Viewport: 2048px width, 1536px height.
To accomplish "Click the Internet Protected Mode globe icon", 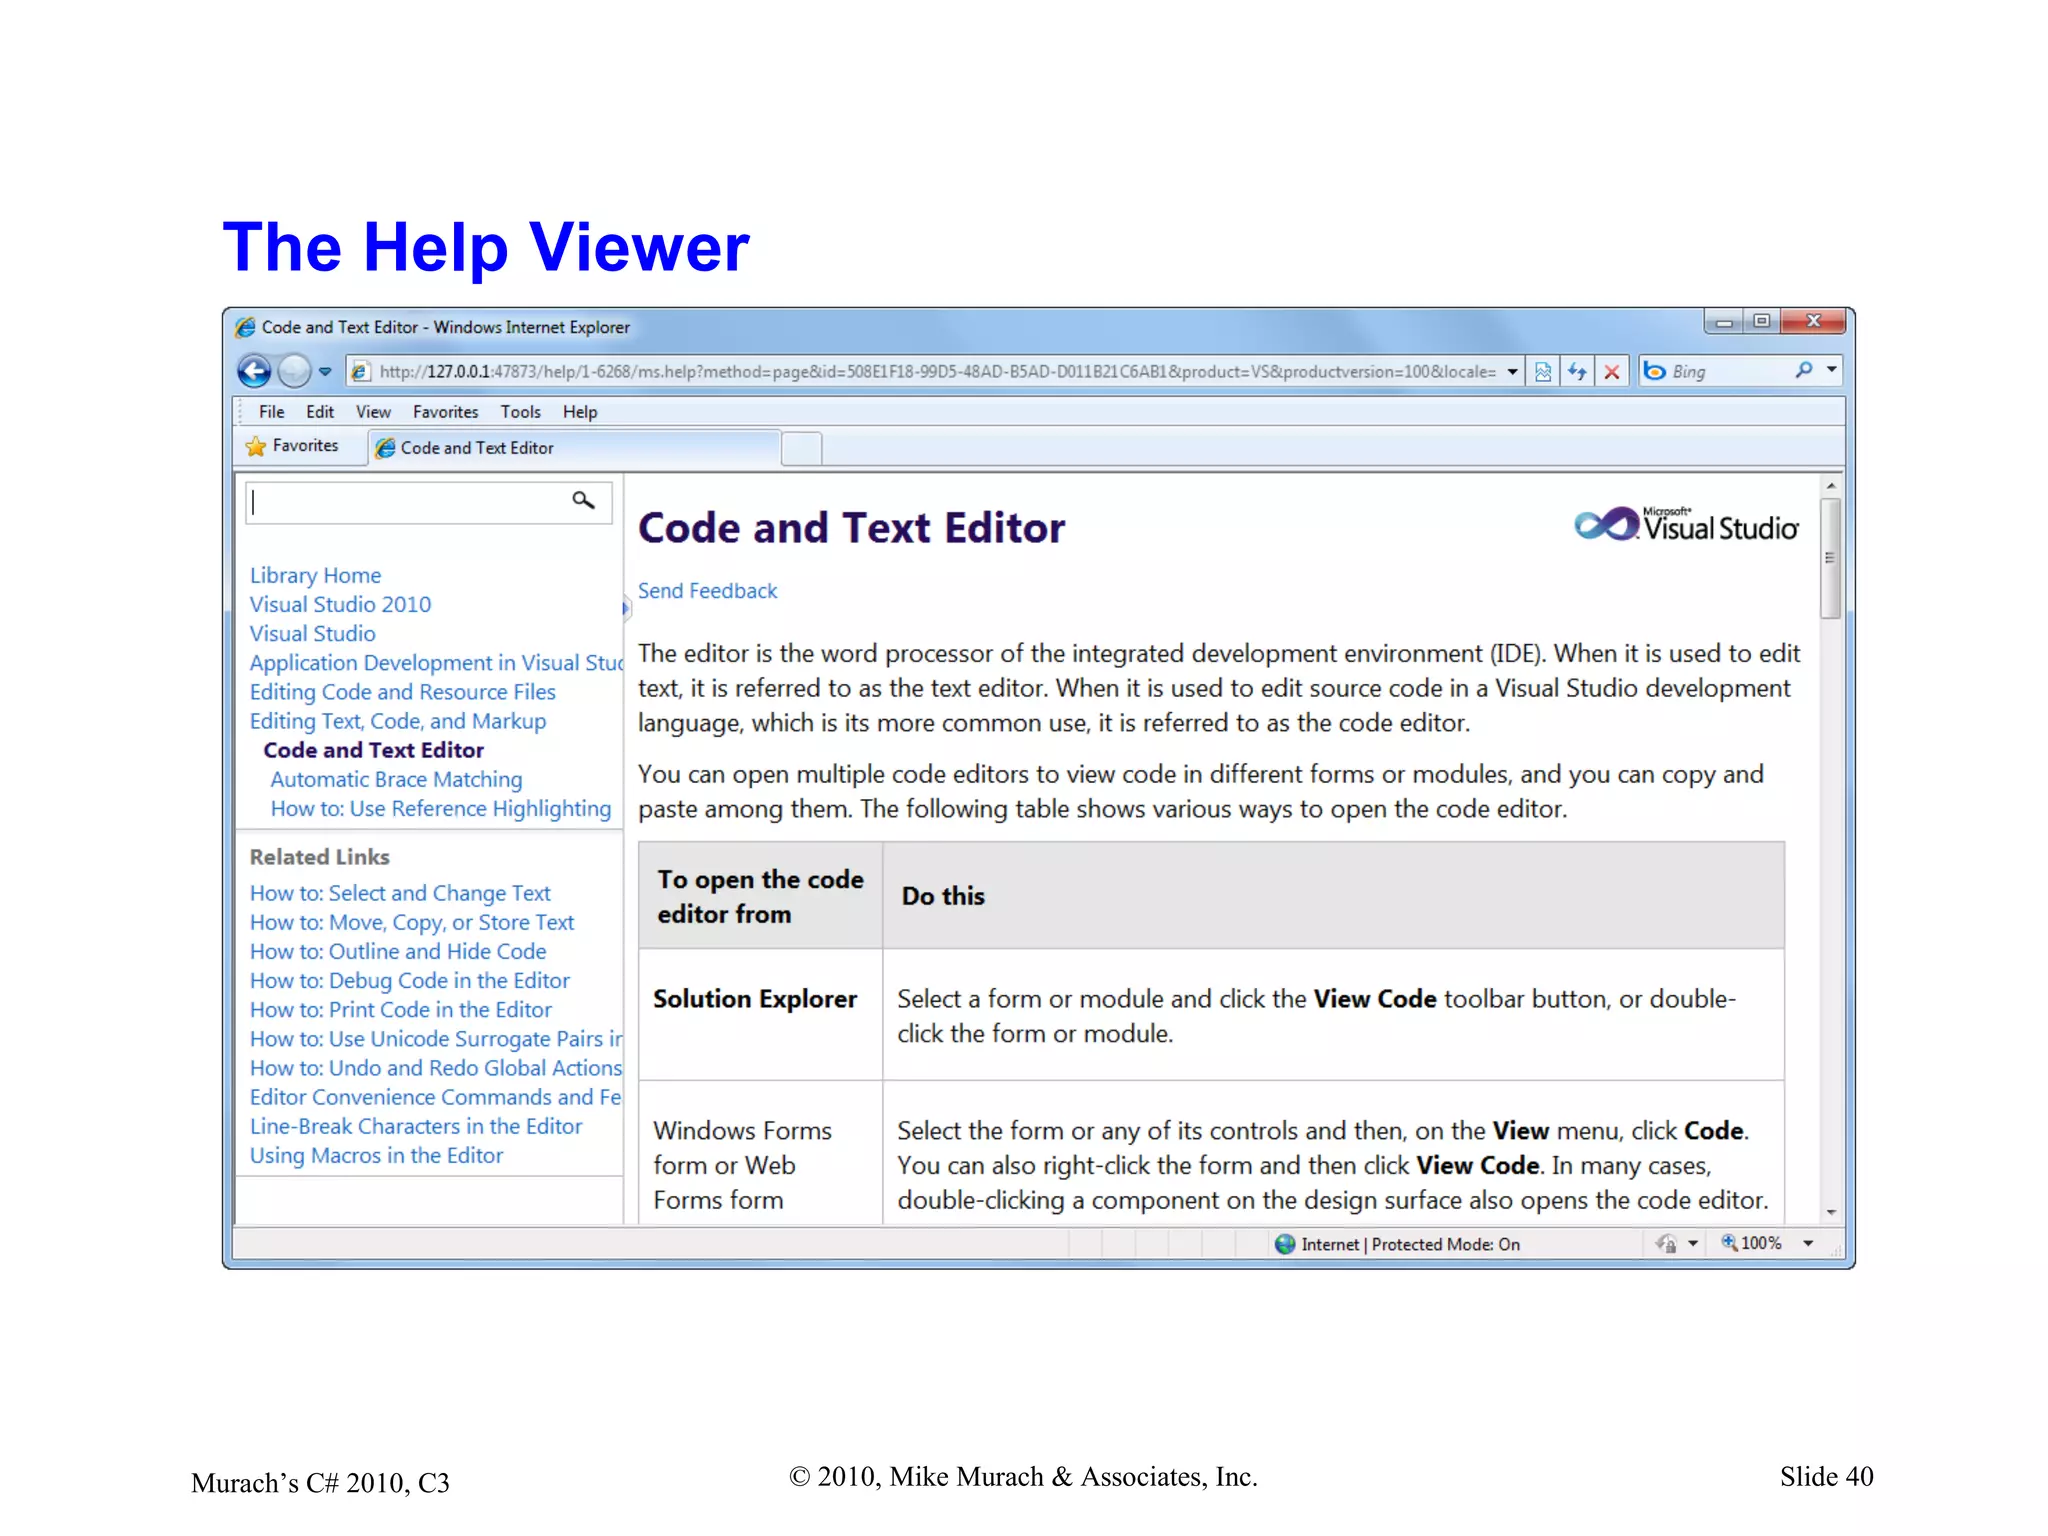I will [x=1285, y=1244].
